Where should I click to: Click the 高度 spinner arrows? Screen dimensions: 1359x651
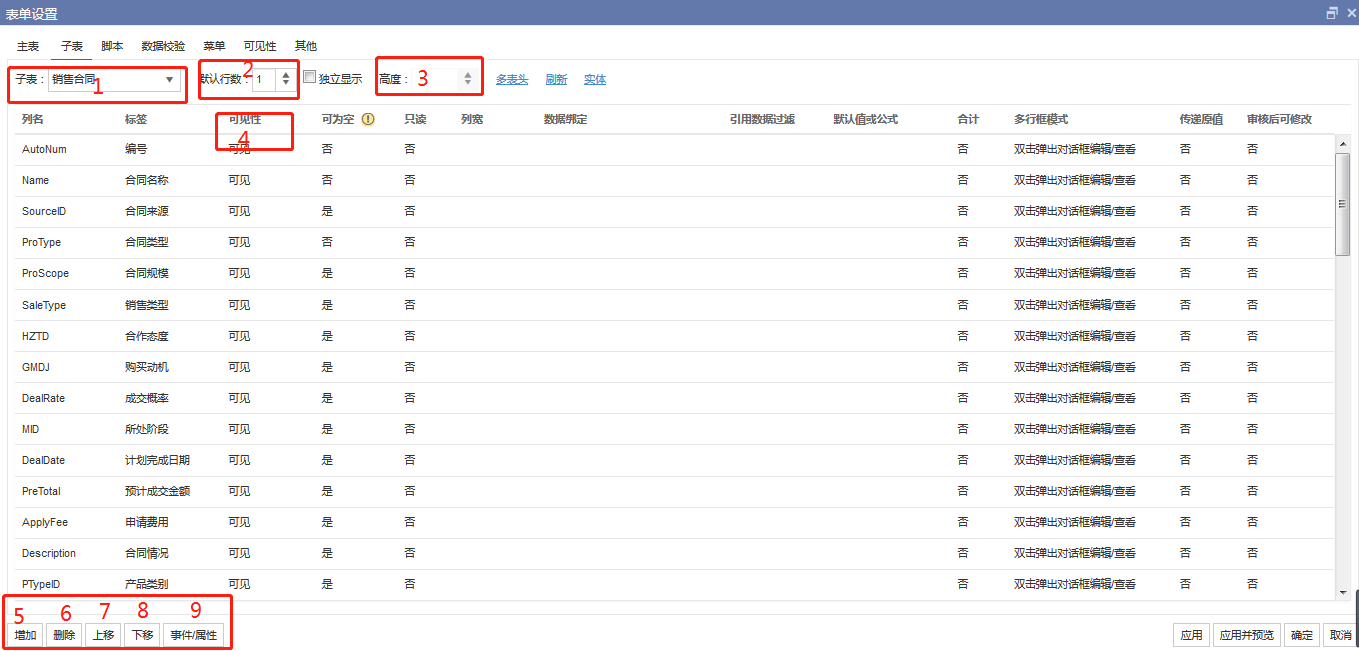467,78
